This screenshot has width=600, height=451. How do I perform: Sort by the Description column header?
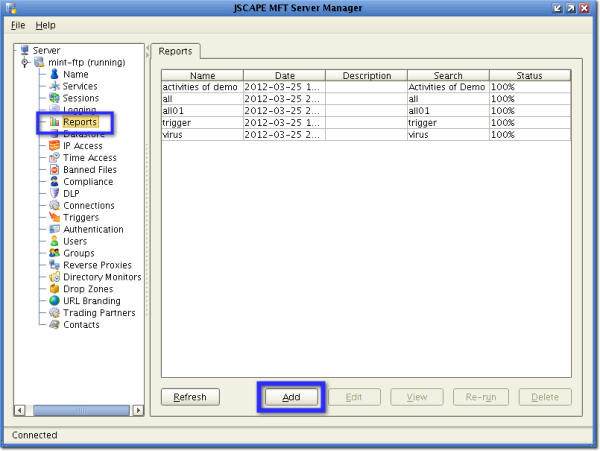[x=367, y=75]
